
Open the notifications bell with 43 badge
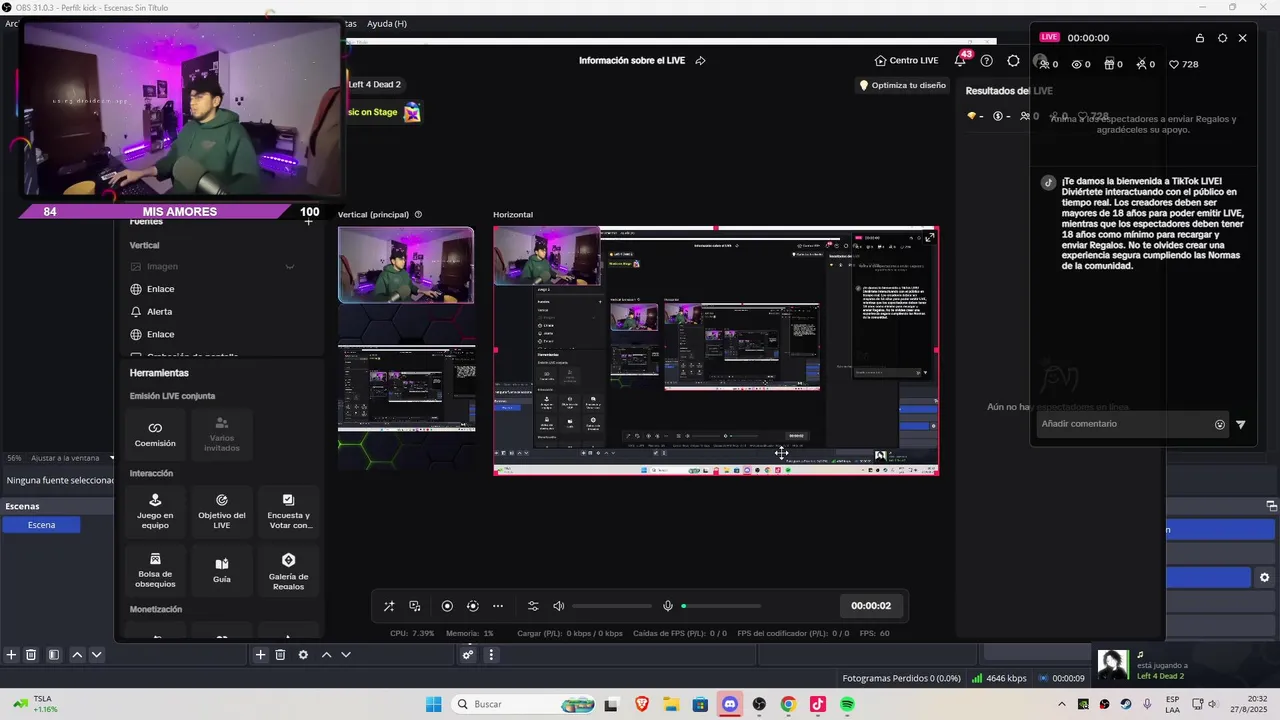961,60
